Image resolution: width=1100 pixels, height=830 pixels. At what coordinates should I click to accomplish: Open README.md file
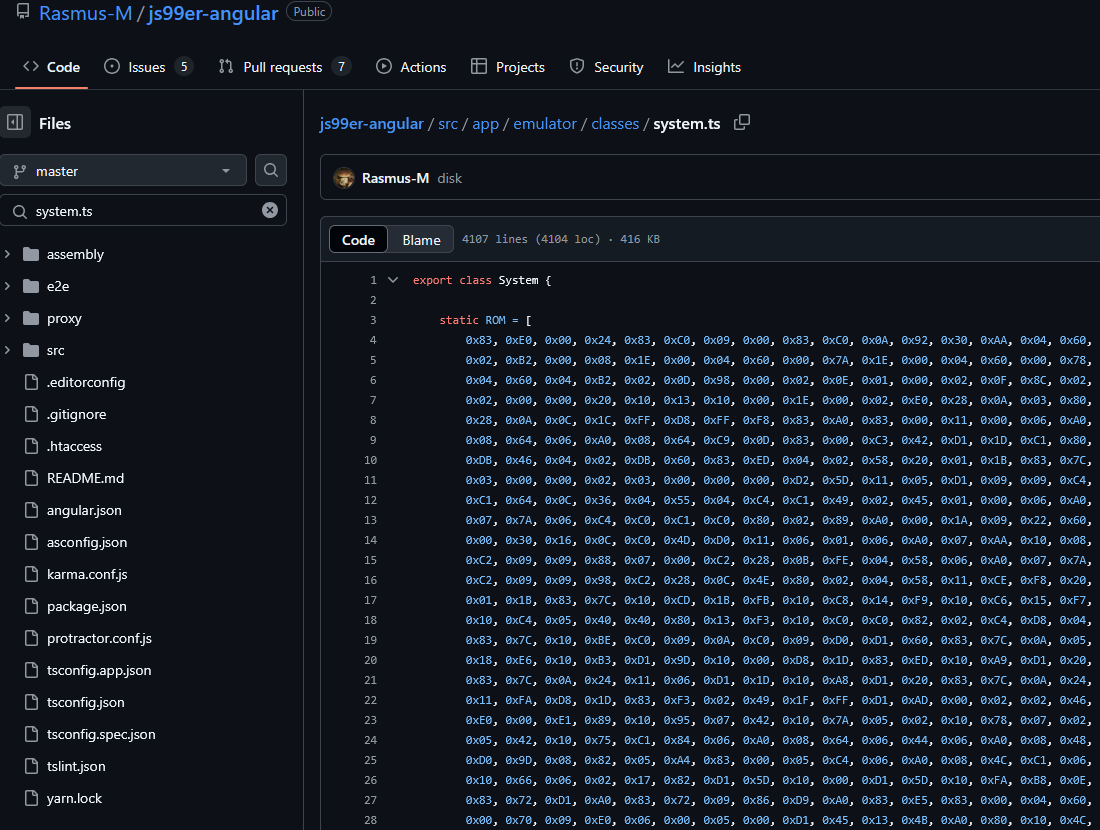tap(85, 478)
